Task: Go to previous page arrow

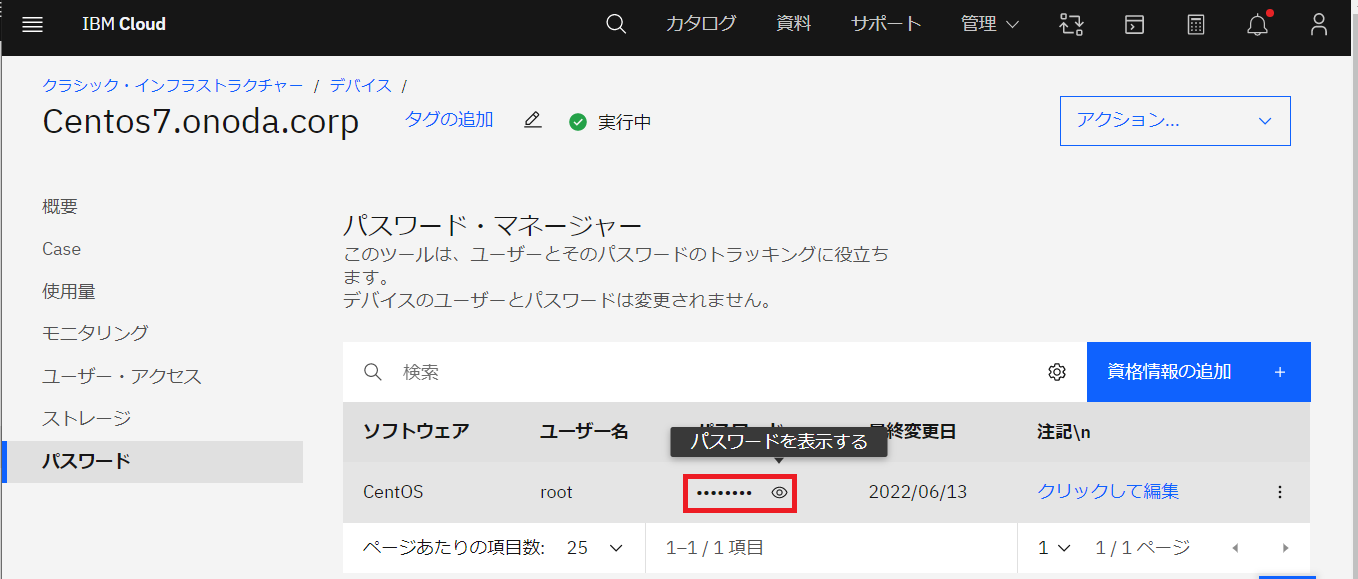Action: [1236, 548]
